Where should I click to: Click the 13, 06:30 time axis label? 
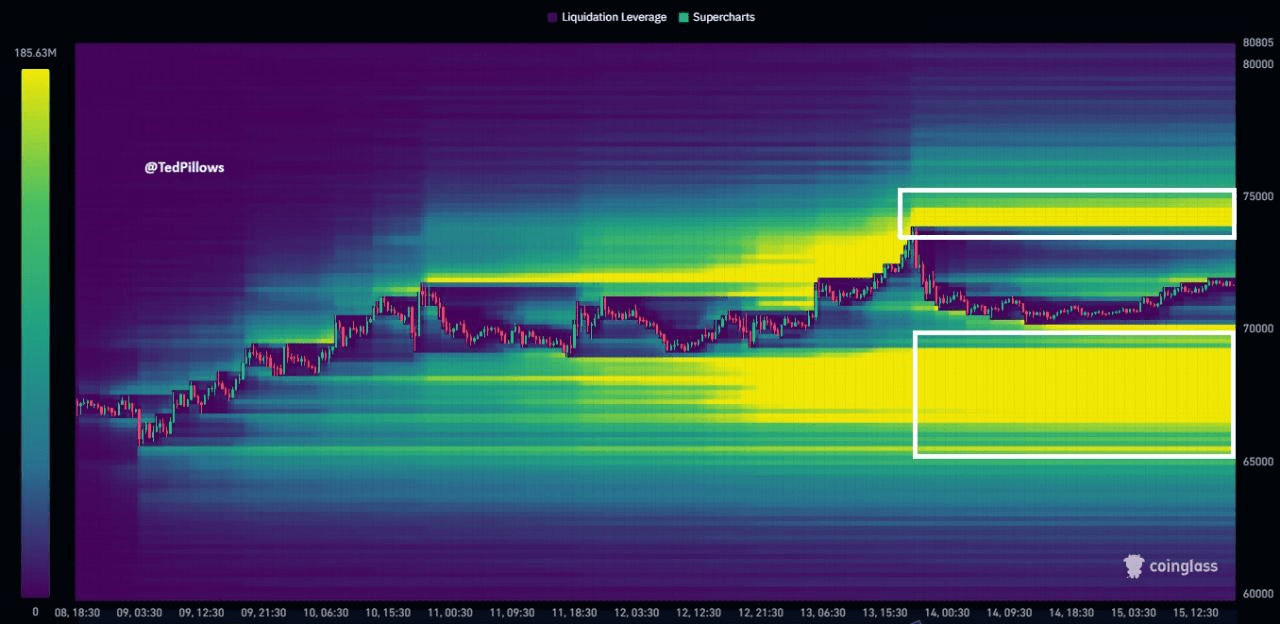[824, 612]
